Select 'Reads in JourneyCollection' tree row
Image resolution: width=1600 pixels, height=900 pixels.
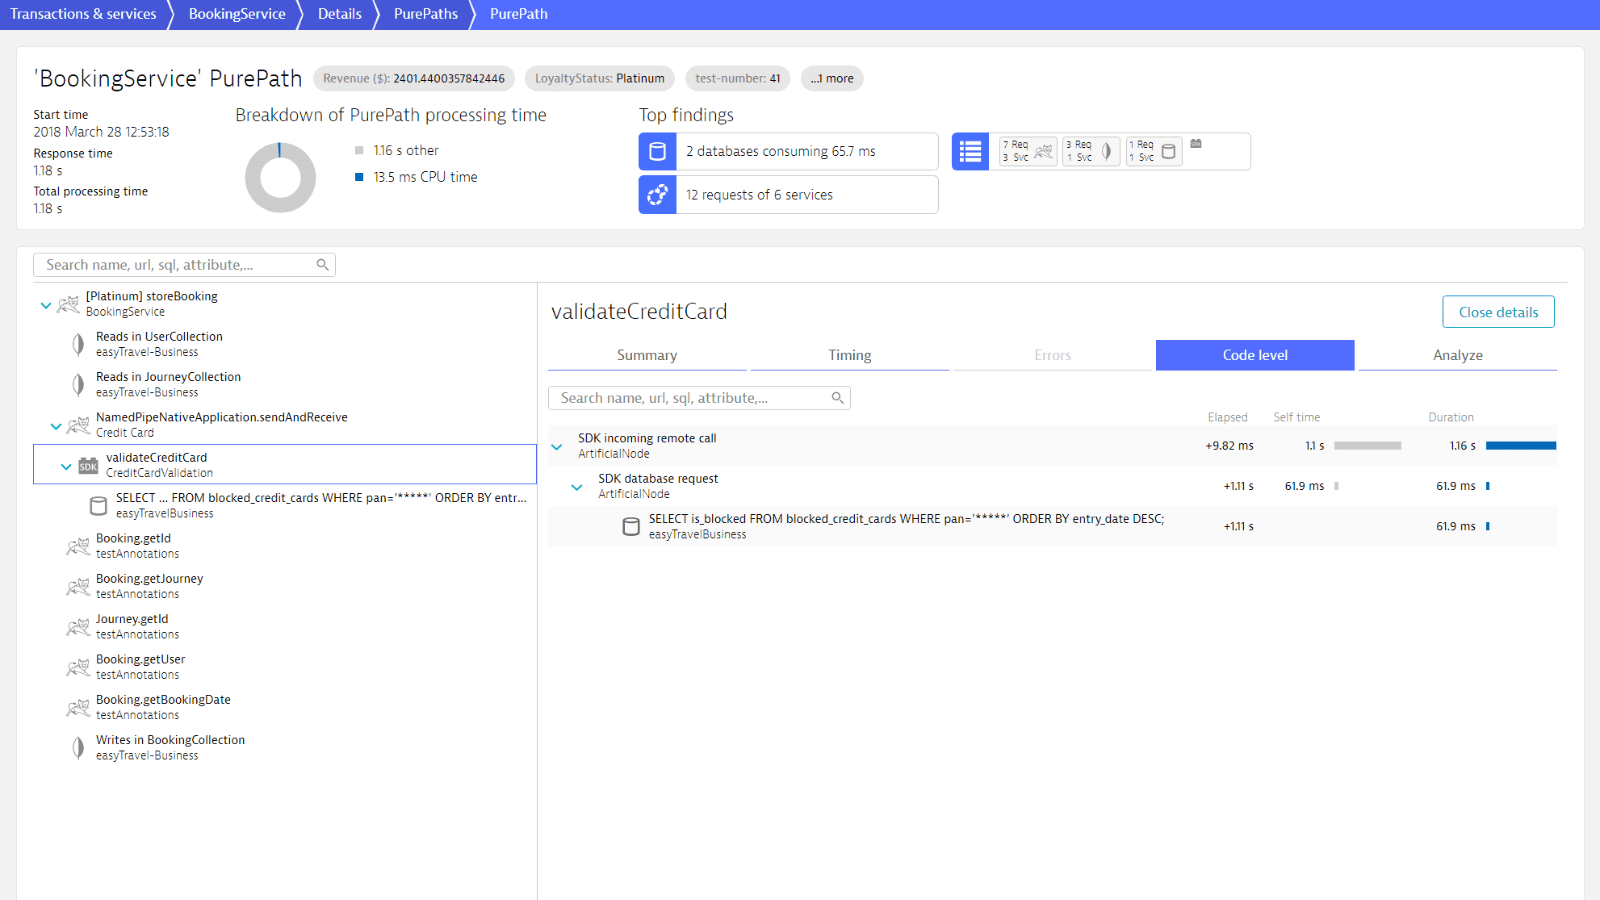coord(285,384)
